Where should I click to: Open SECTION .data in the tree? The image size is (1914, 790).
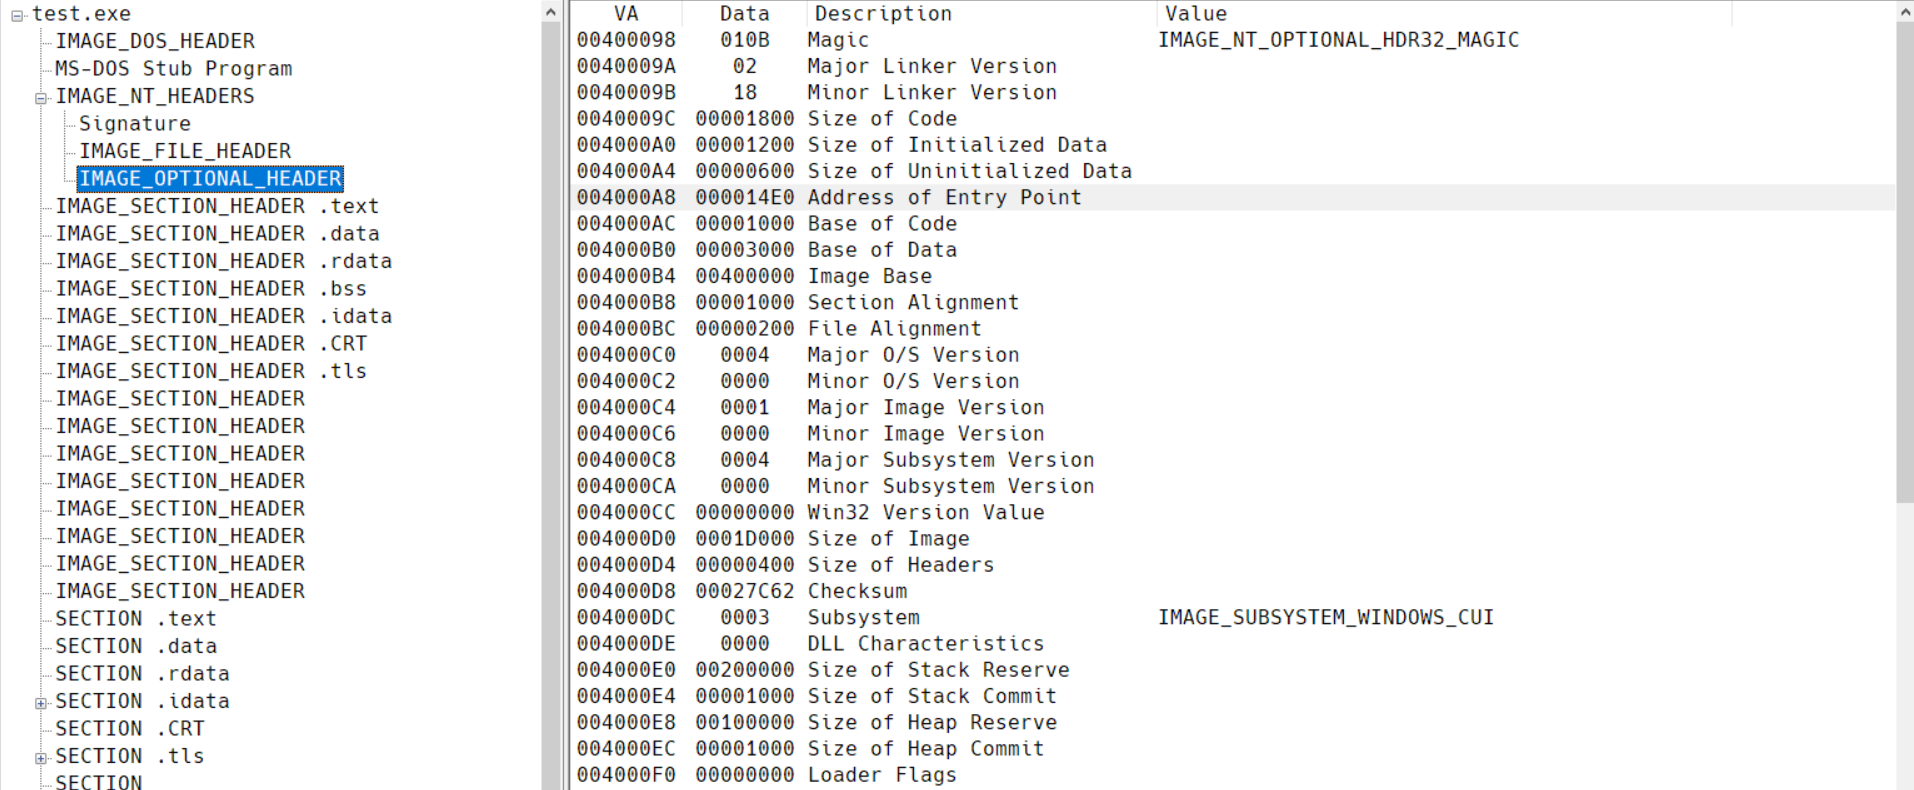pyautogui.click(x=136, y=646)
